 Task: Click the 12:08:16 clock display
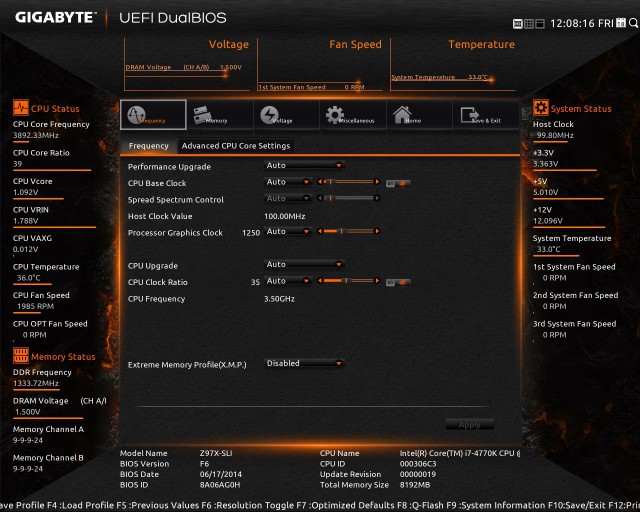[x=573, y=23]
